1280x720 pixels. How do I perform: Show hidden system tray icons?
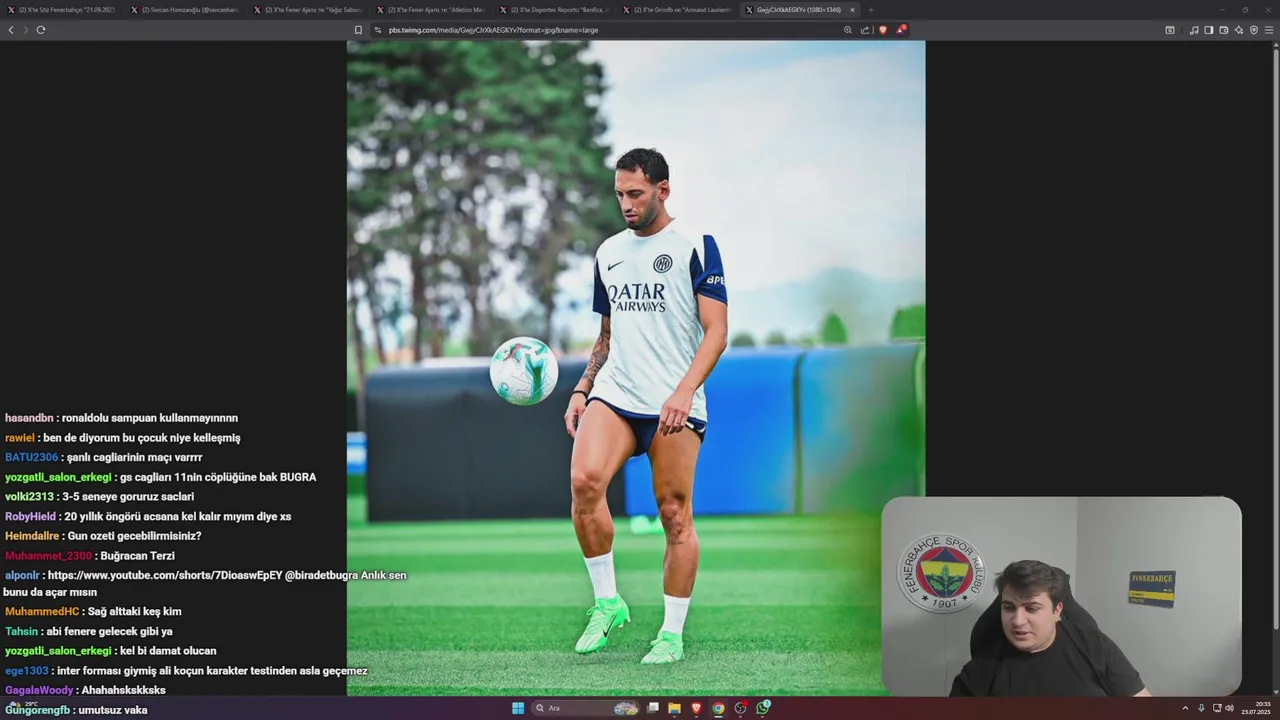[x=1186, y=708]
